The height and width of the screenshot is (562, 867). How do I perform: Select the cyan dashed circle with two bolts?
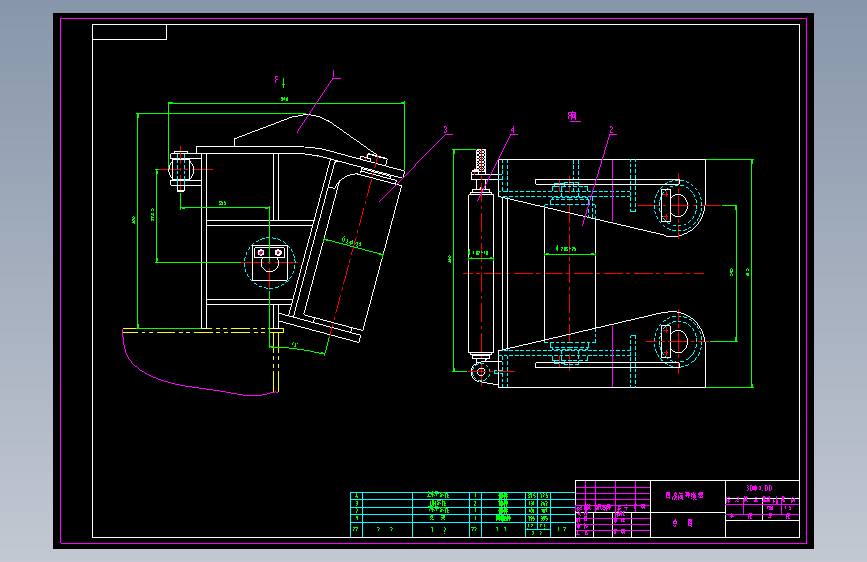[x=270, y=263]
